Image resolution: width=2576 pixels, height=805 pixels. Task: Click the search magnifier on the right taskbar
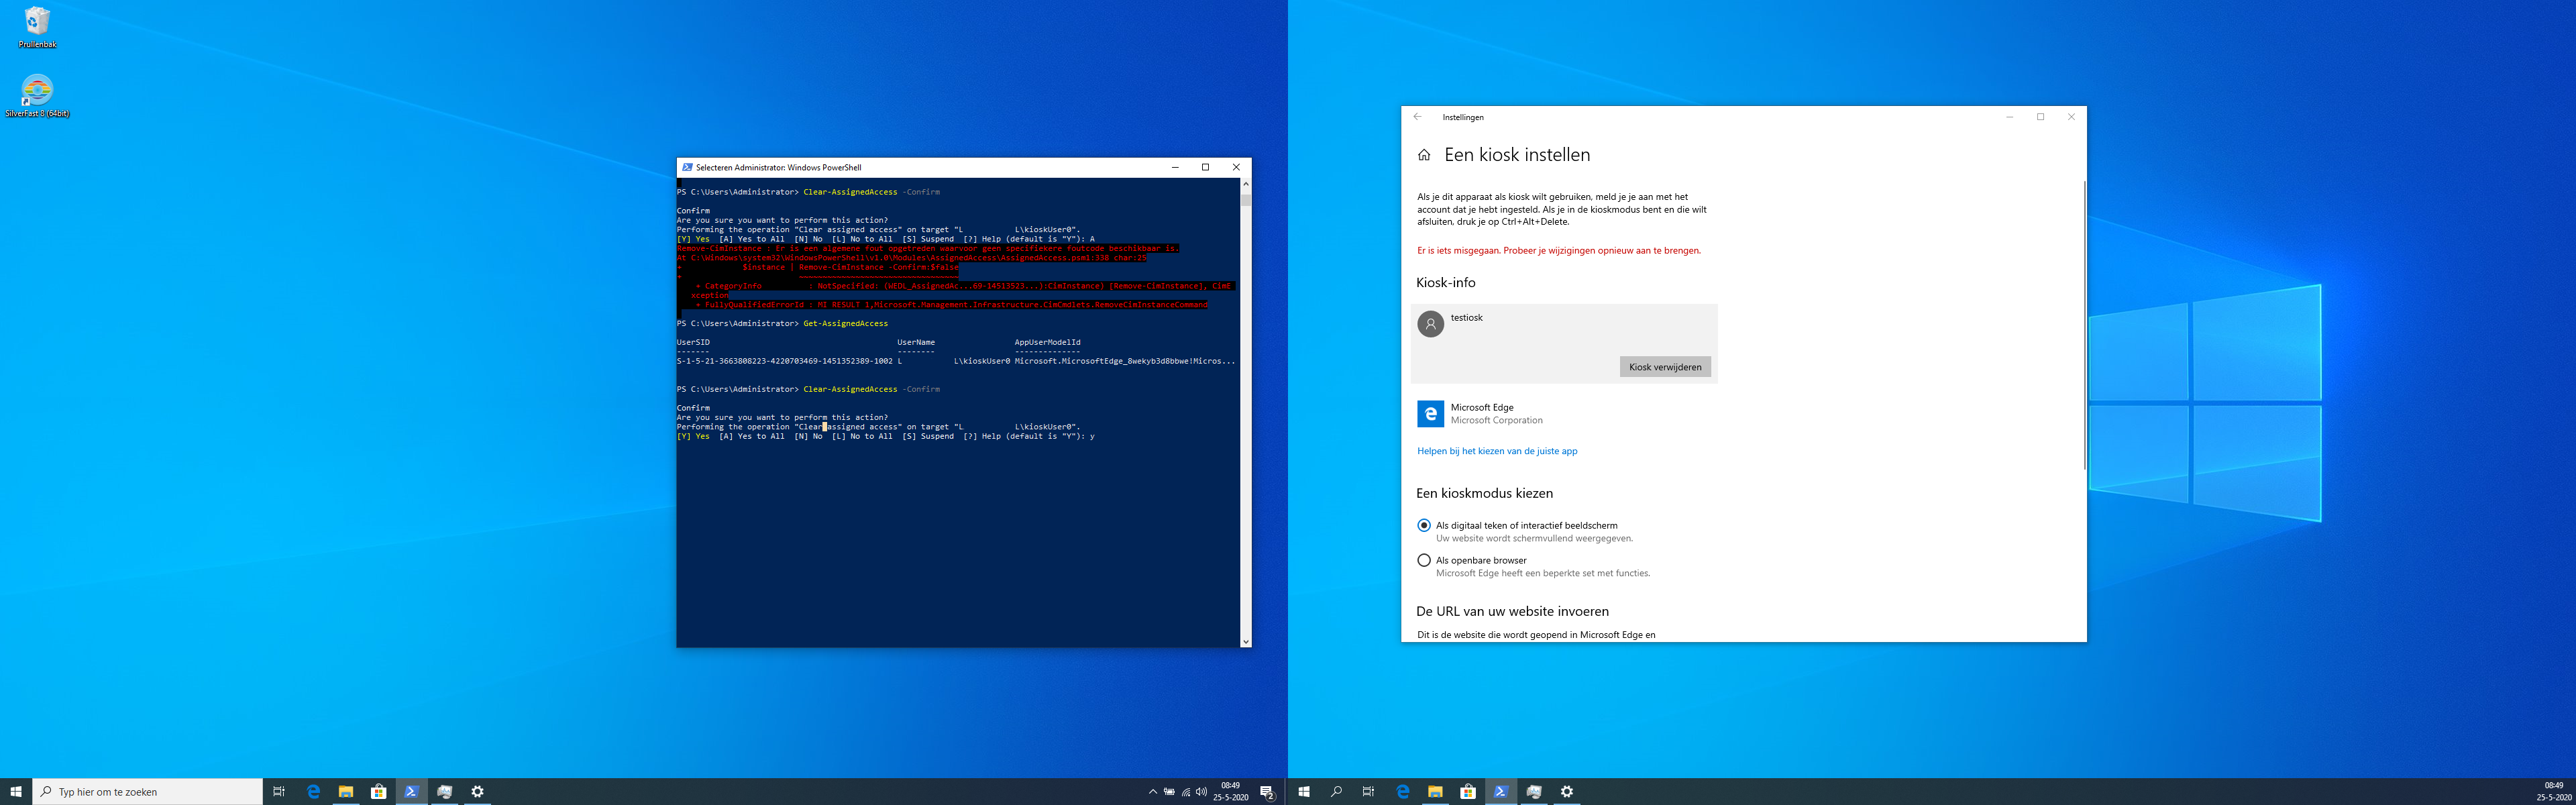tap(1336, 792)
